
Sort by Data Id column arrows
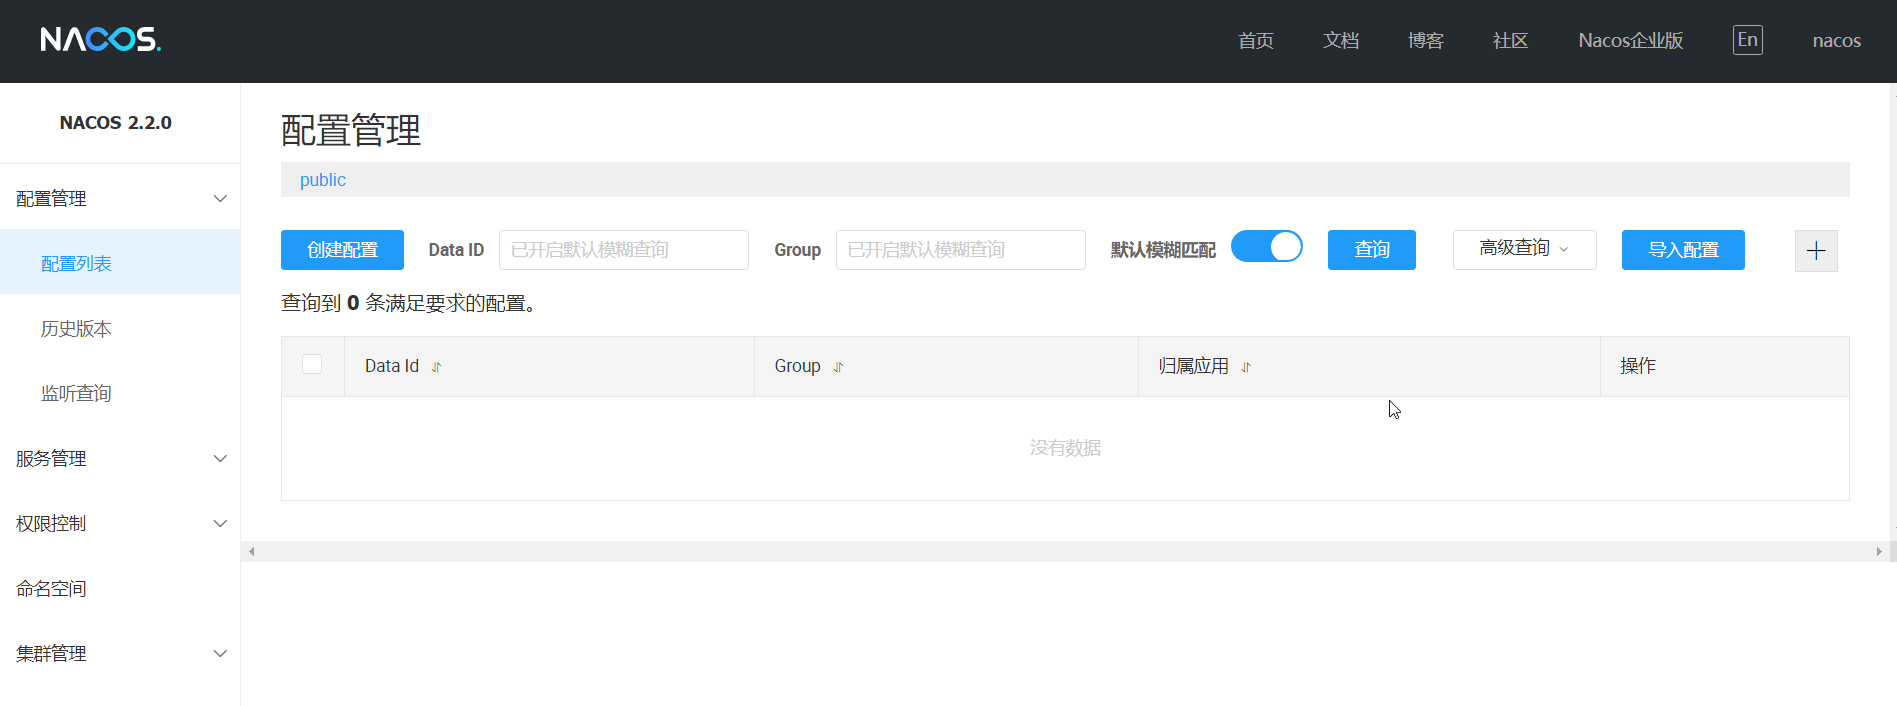point(437,367)
